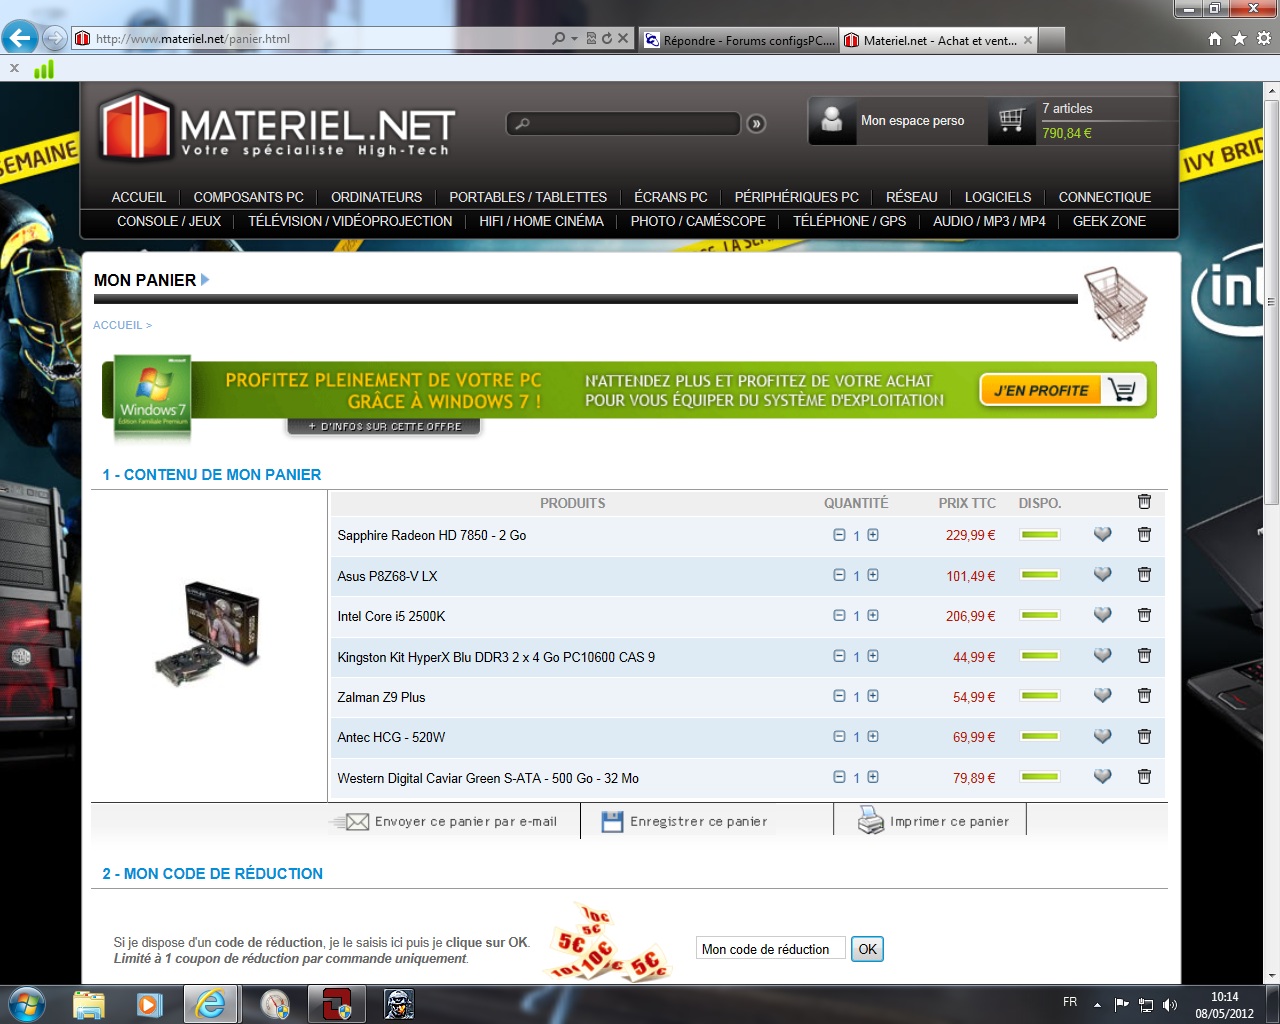
Task: Click OK to apply reduction code
Action: [x=867, y=949]
